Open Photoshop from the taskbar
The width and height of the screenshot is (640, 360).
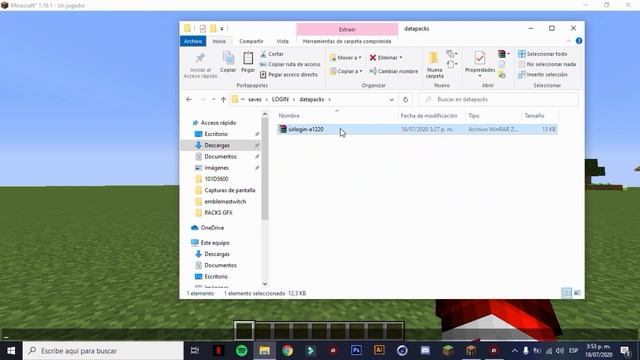pos(356,351)
